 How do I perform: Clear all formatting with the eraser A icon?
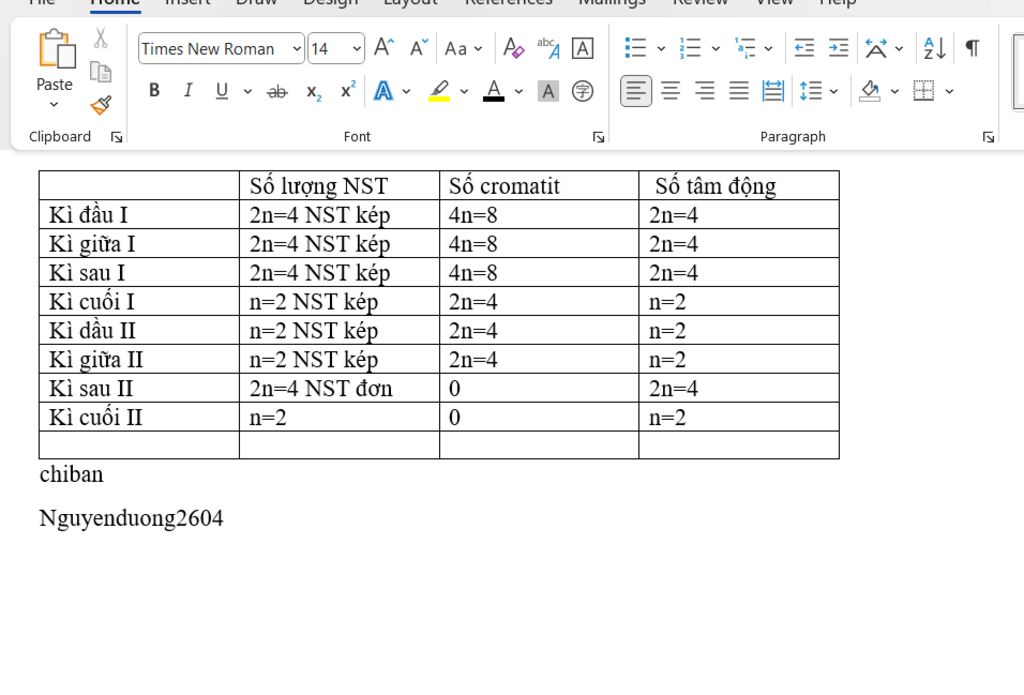(x=513, y=48)
